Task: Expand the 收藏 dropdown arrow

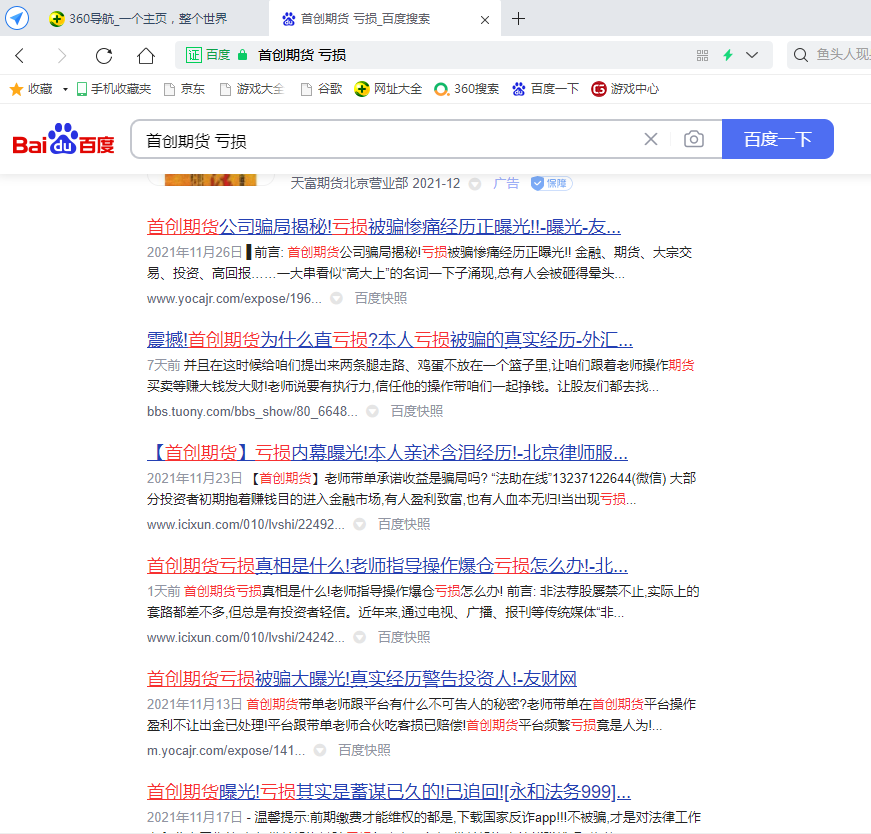Action: (x=65, y=89)
